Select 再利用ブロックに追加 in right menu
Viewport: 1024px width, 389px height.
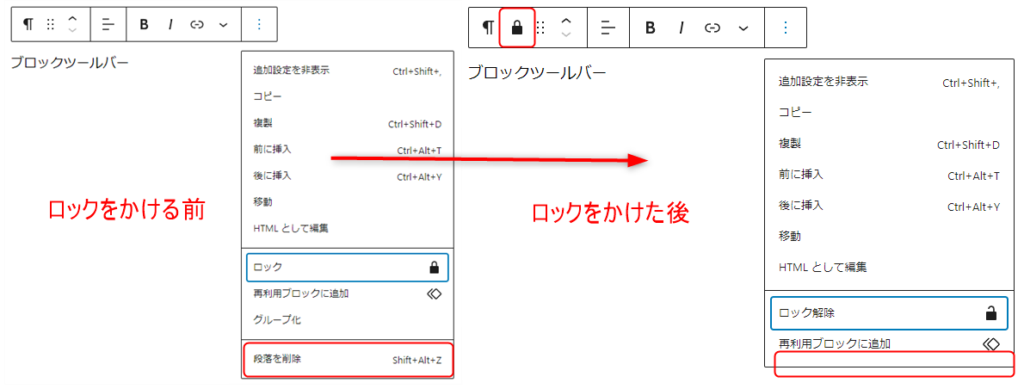click(888, 343)
